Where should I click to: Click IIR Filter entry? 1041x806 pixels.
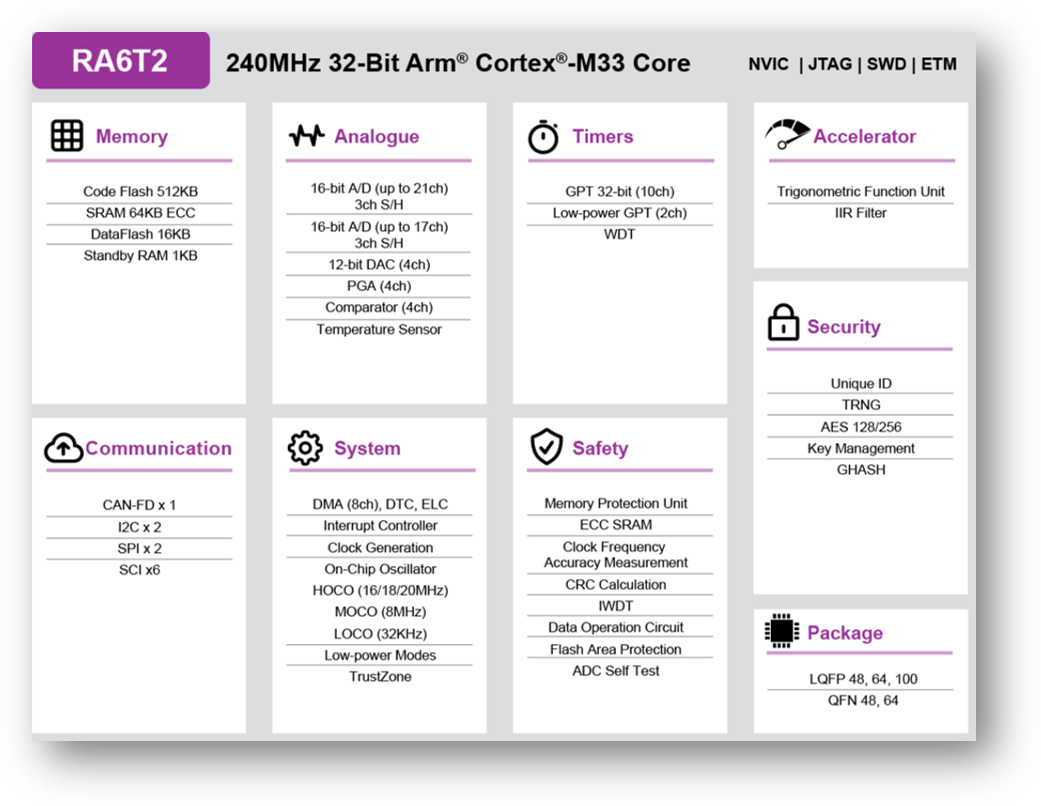point(860,212)
